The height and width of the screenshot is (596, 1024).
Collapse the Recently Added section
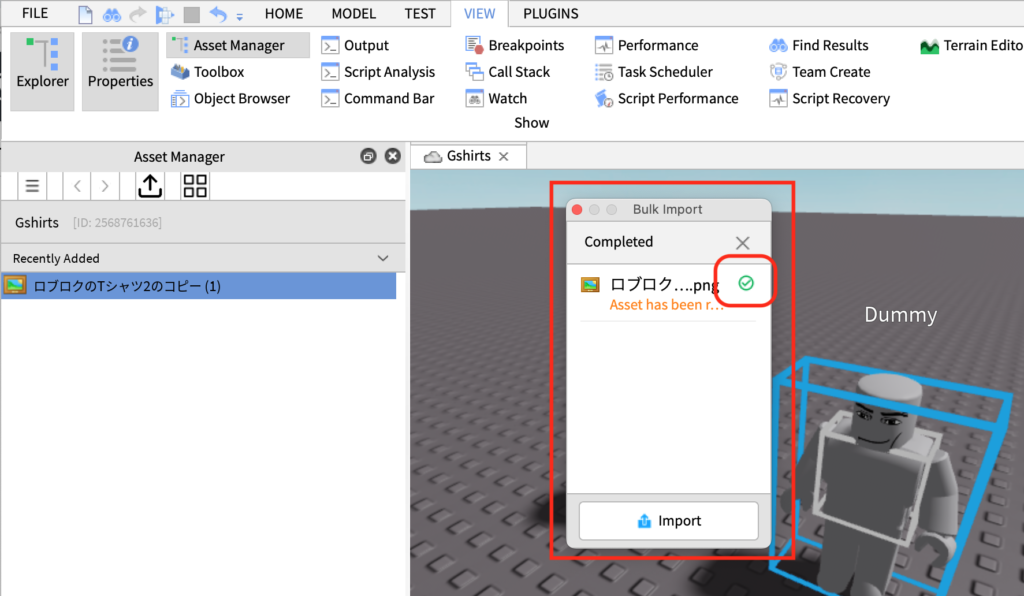click(383, 259)
